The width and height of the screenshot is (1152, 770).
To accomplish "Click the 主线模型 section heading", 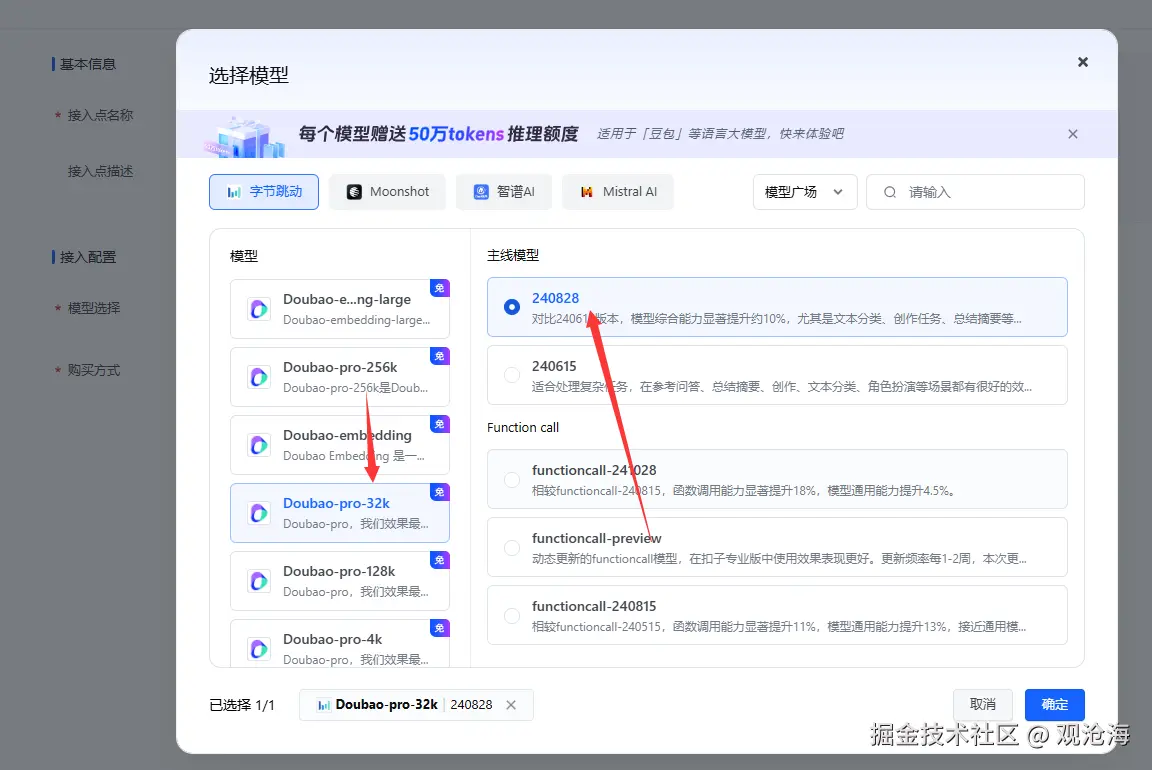I will click(513, 256).
